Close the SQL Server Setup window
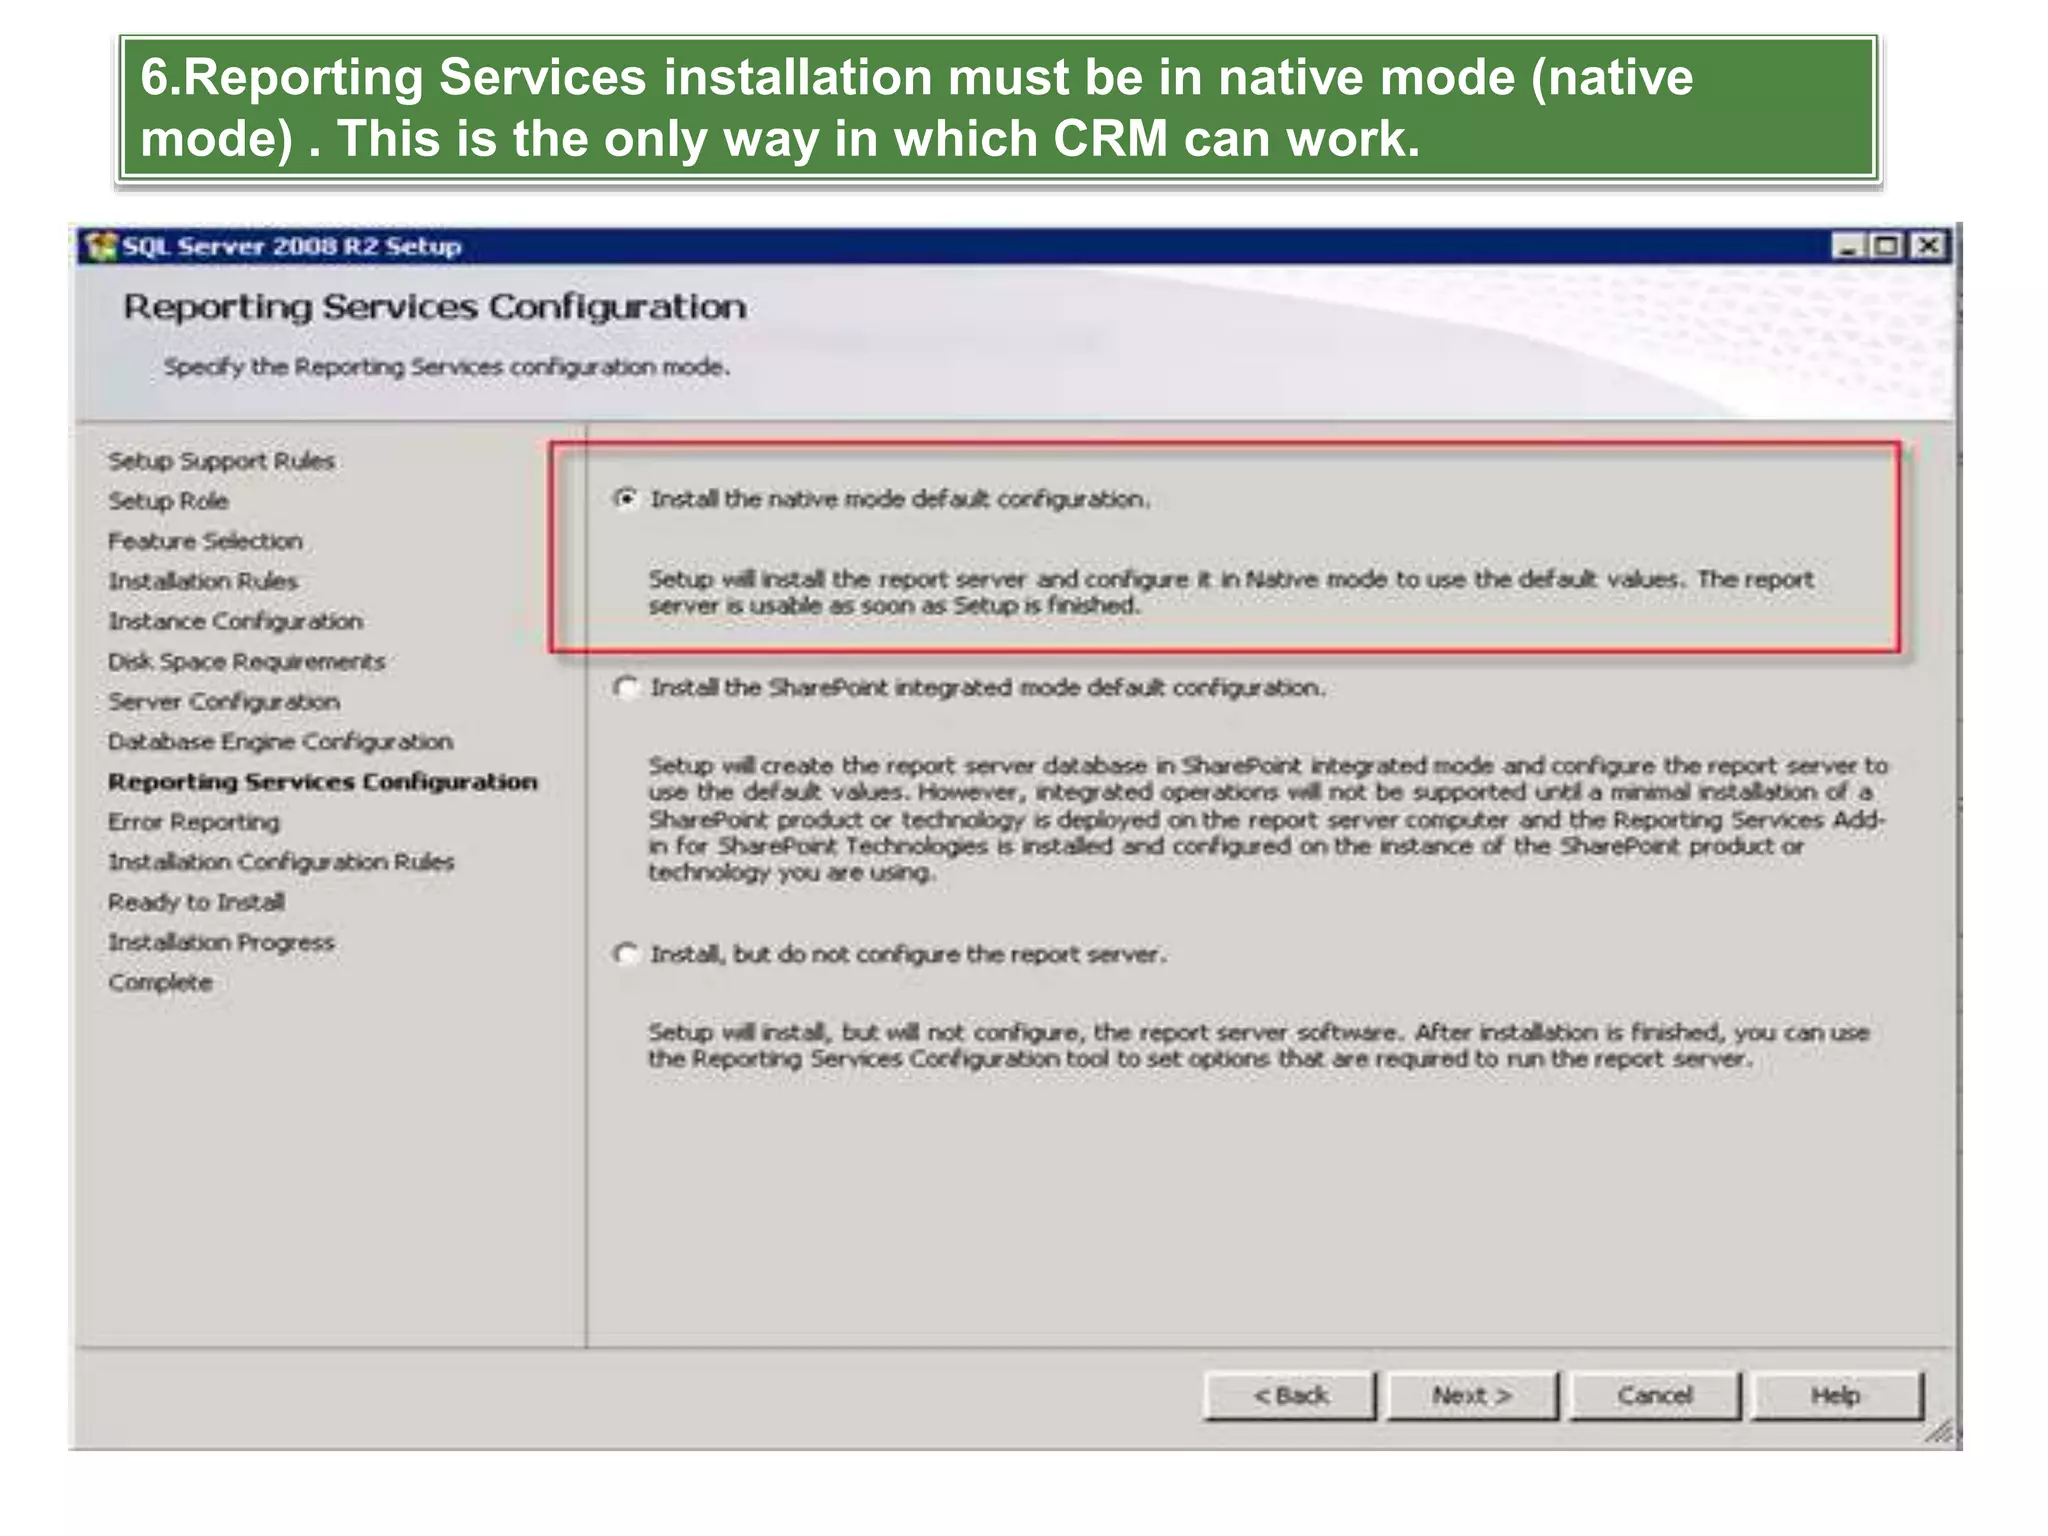Screen dimensions: 2048x1536 coord(1928,245)
